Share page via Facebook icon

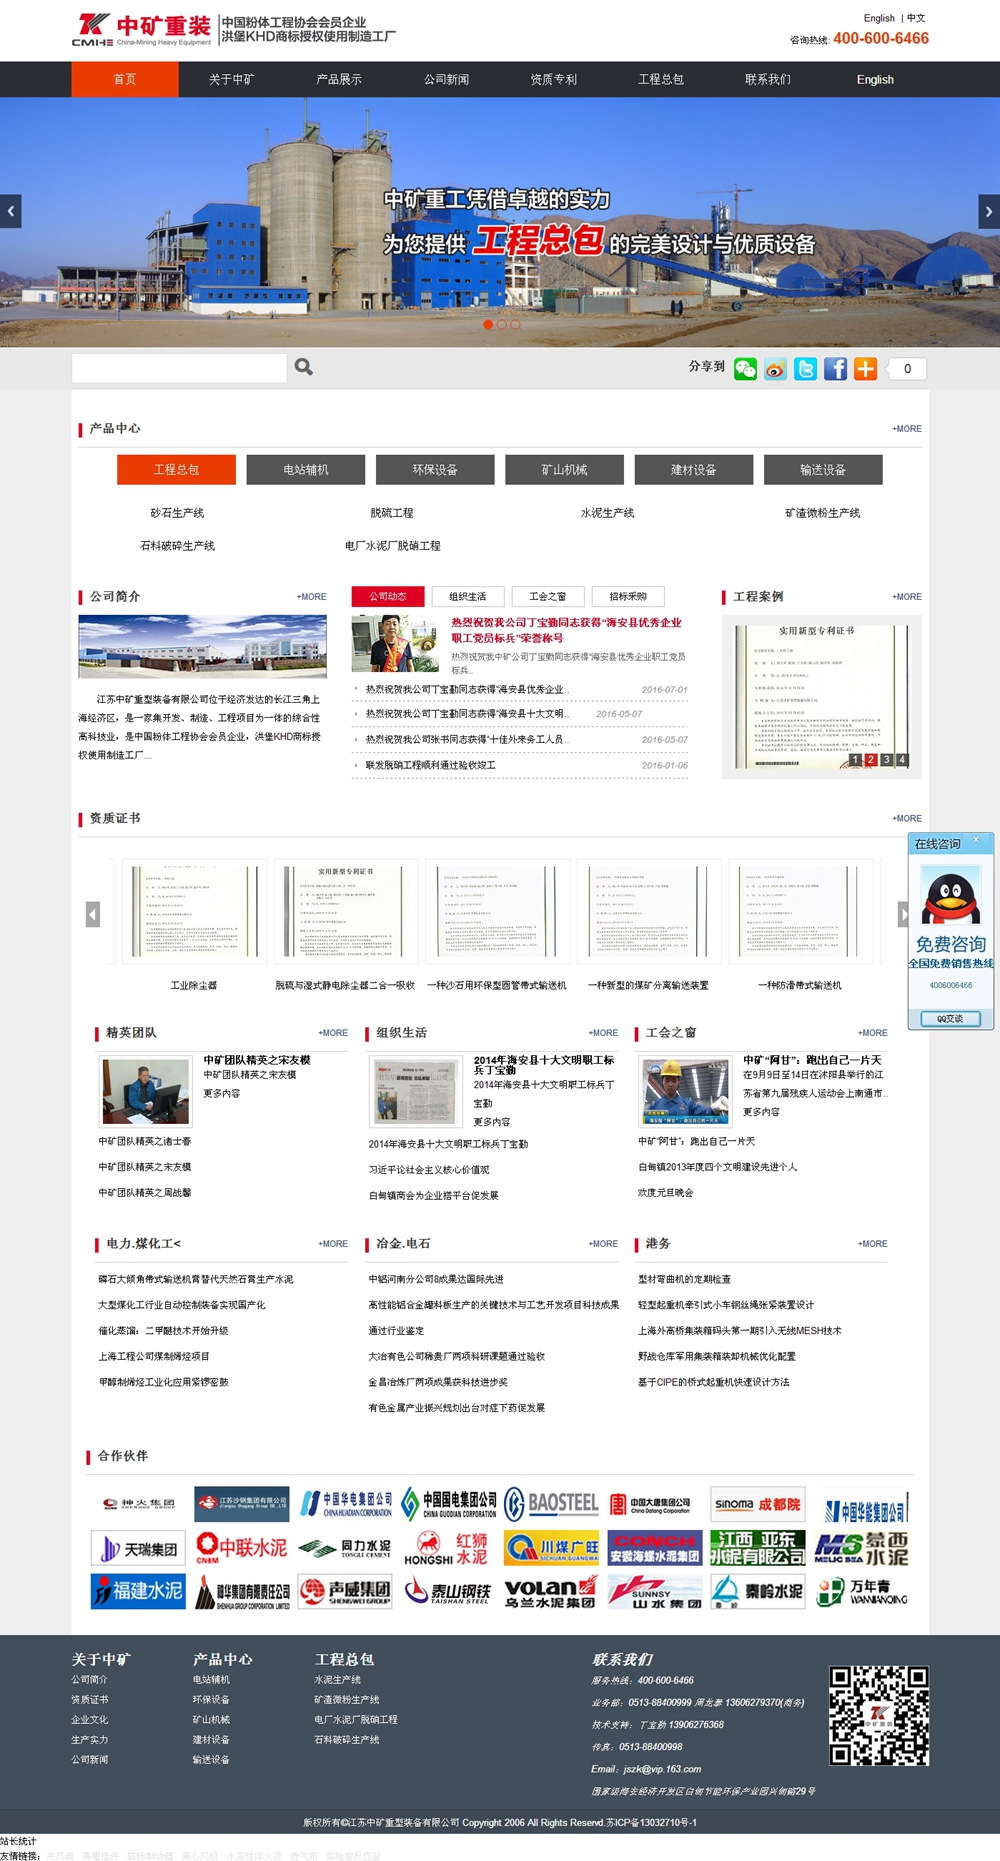[x=835, y=369]
